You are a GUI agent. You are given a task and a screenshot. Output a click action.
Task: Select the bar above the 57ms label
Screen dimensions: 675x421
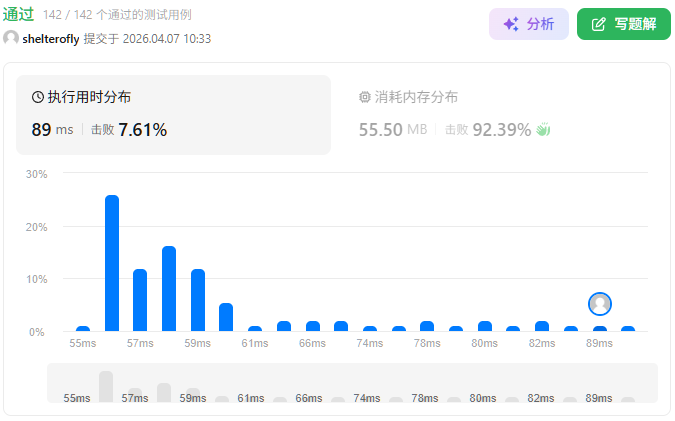pyautogui.click(x=140, y=300)
